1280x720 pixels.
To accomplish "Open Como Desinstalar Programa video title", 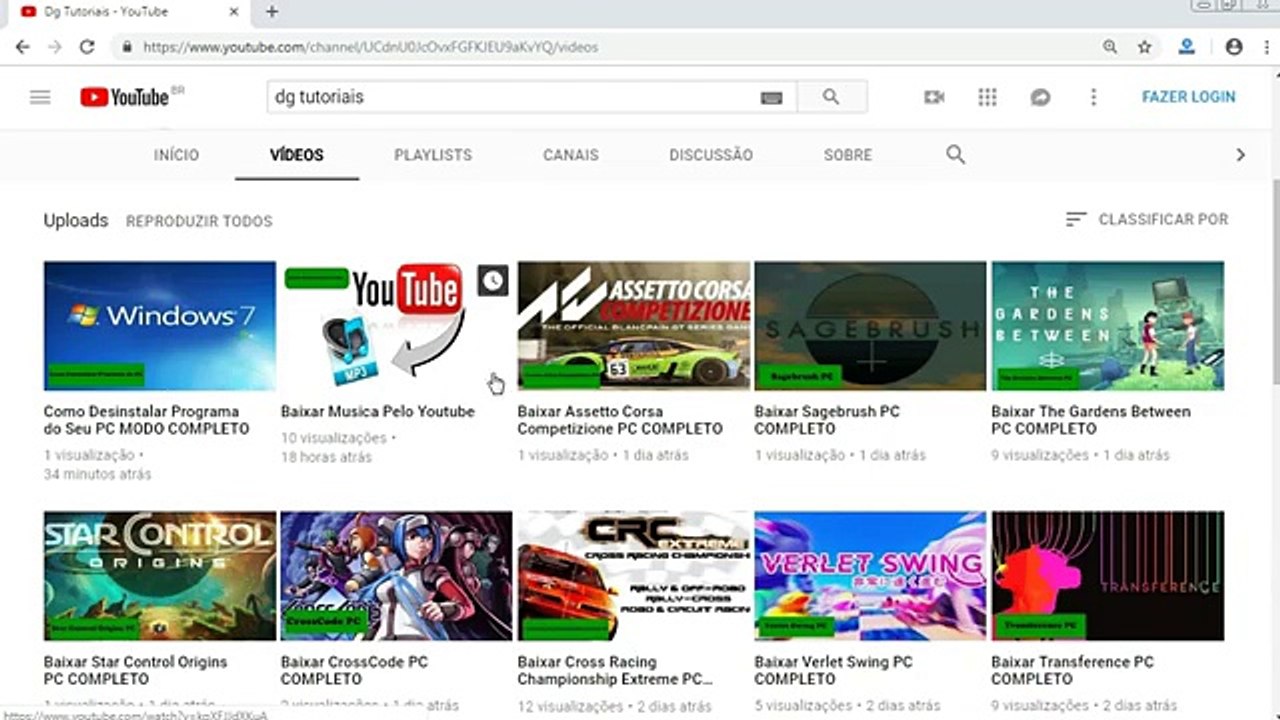I will tap(146, 420).
